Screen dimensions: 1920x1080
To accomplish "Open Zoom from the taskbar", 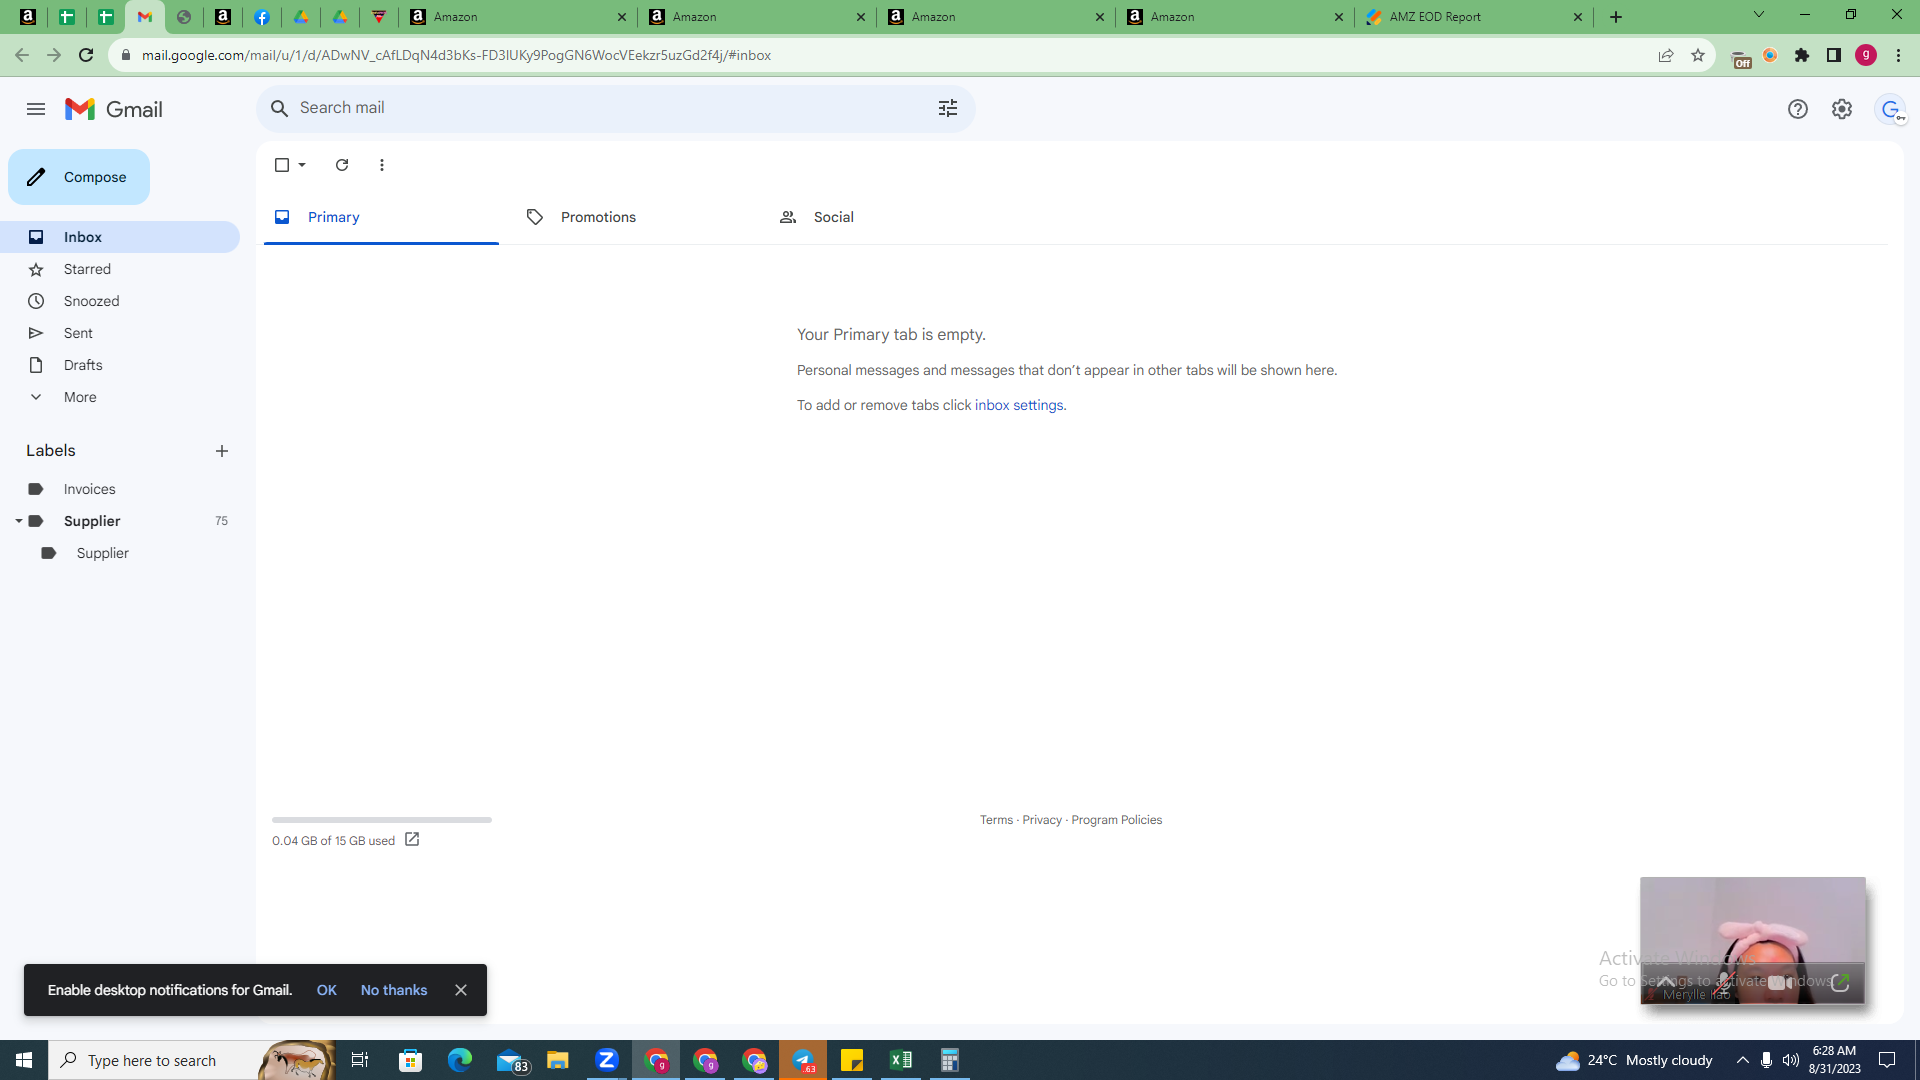I will point(607,1060).
